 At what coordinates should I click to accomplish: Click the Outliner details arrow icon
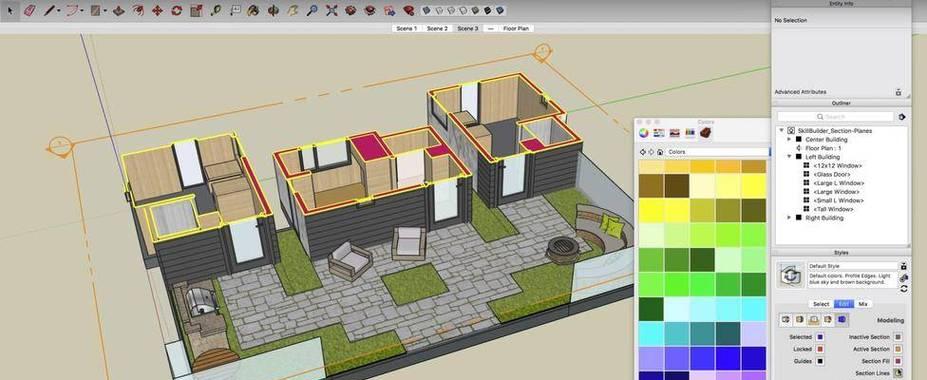[902, 117]
